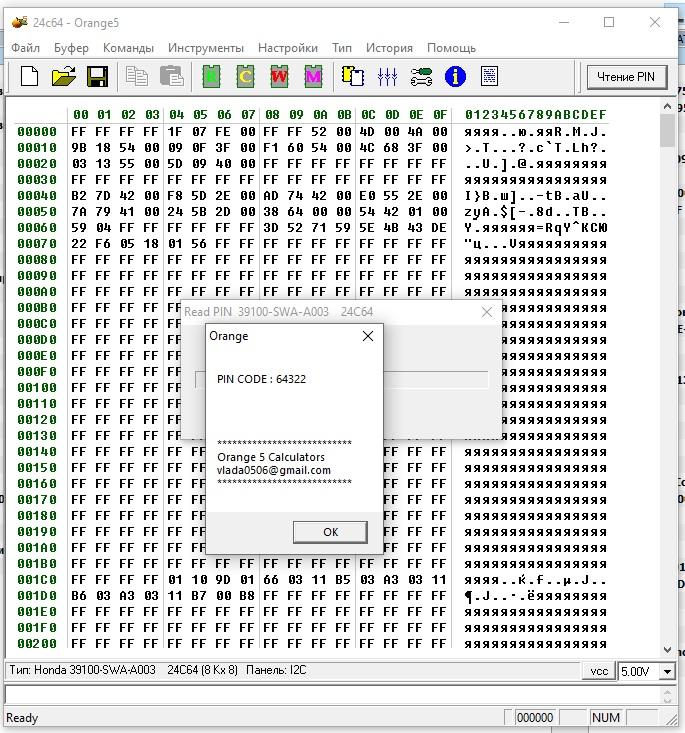Open the Инструменты menu

click(x=206, y=48)
